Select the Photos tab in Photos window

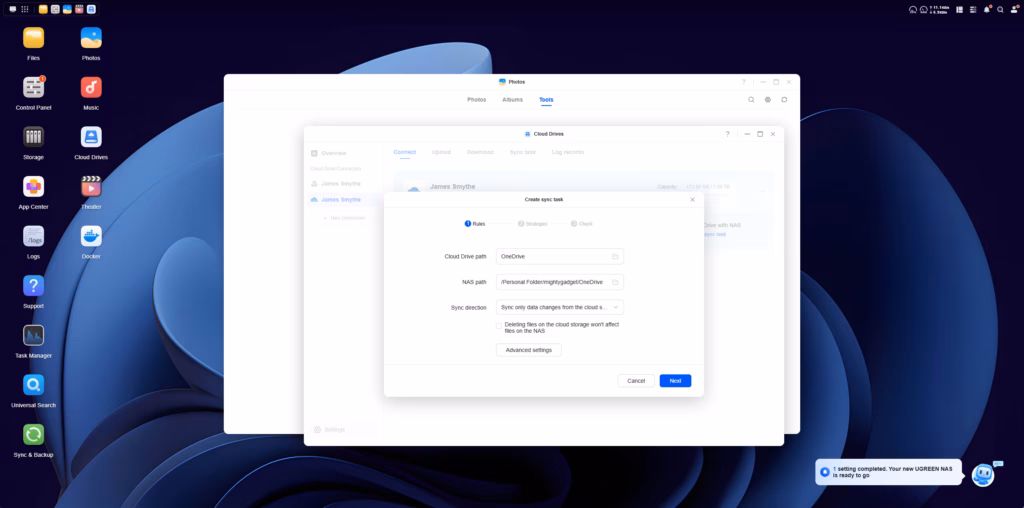click(x=477, y=100)
